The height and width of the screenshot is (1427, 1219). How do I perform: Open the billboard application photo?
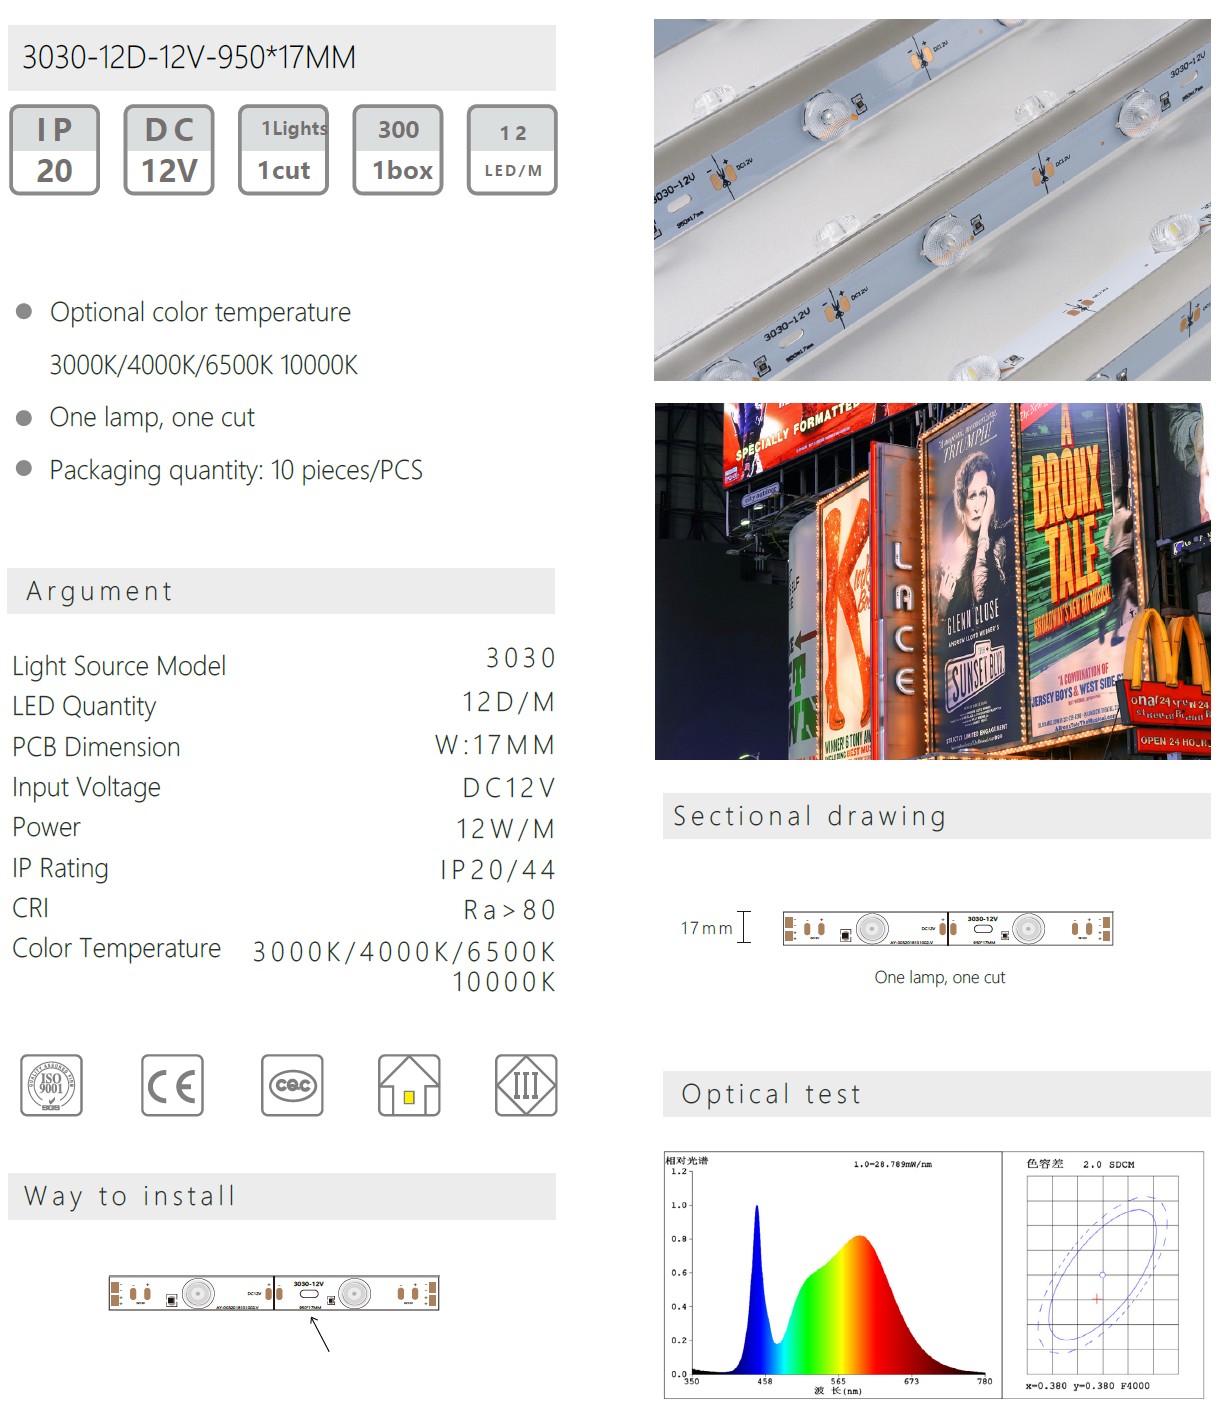932,581
